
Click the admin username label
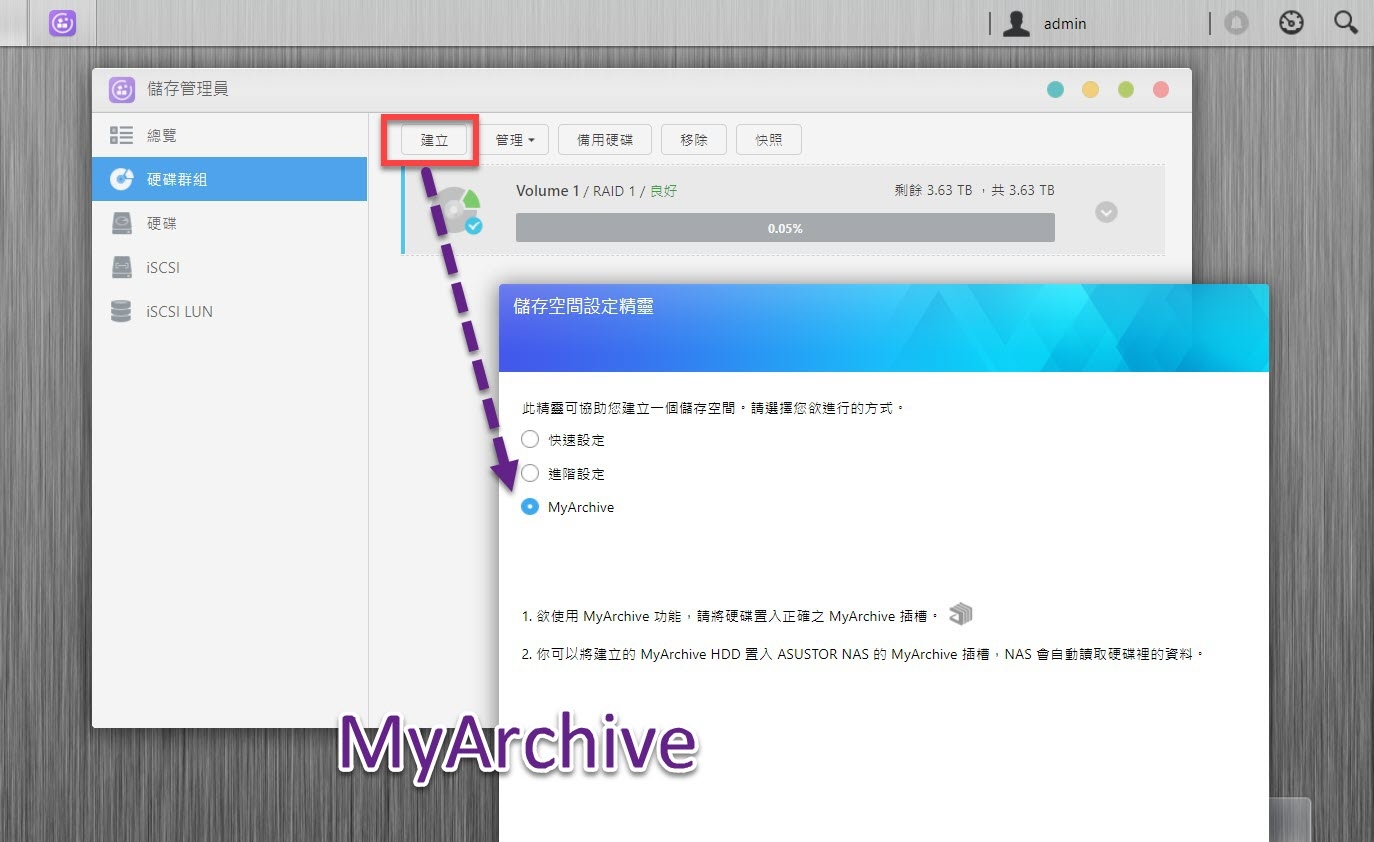coord(1065,24)
